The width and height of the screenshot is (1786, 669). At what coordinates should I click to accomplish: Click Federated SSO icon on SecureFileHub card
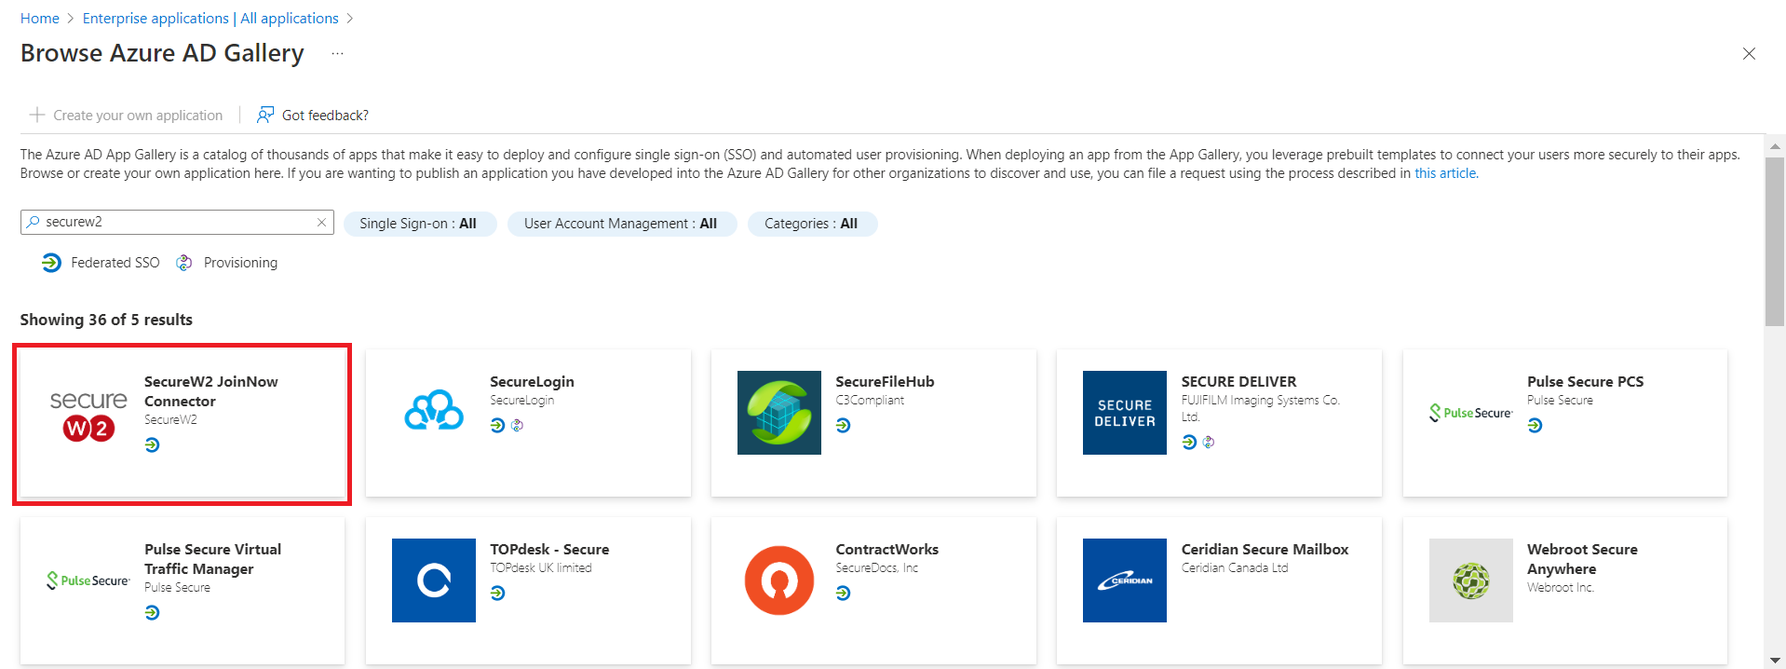tap(843, 425)
